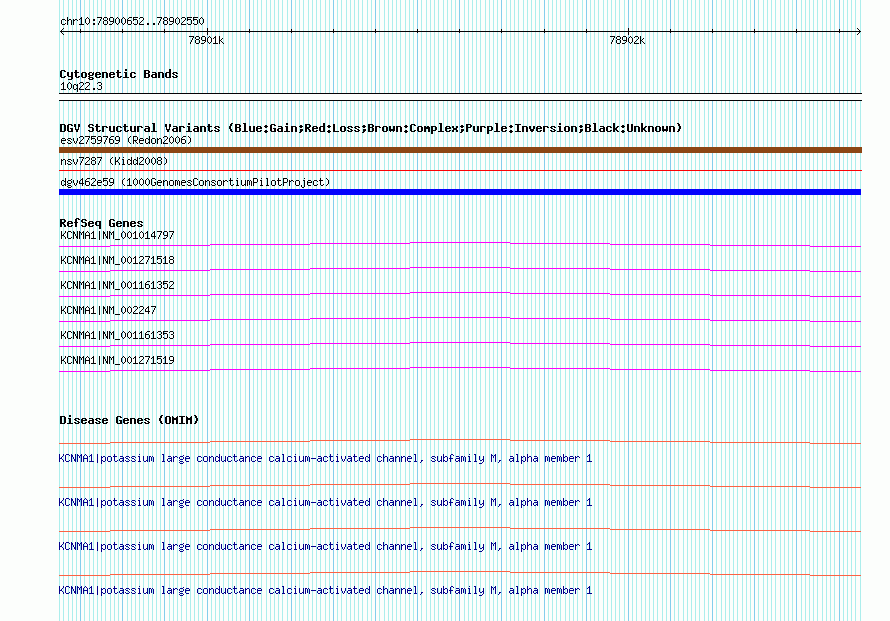This screenshot has width=890, height=621.
Task: Click the 10q22.3 band label
Action: click(x=81, y=86)
